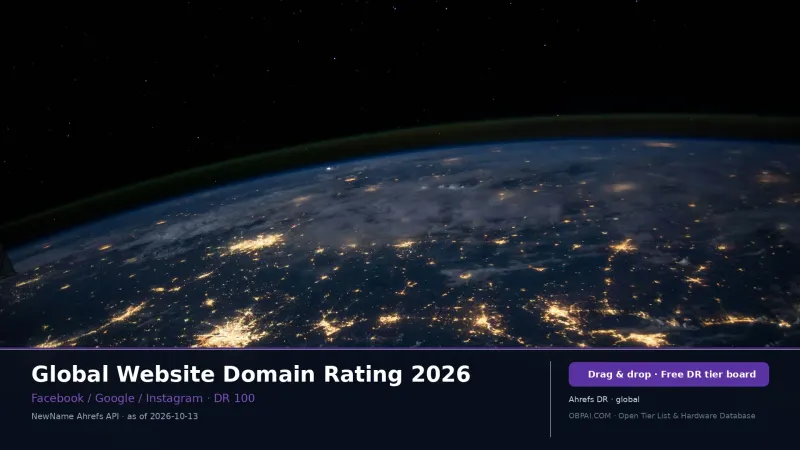Select the 'Facebook / Google / Instagram · DR 100' subtitle
Viewport: 800px width, 450px height.
tap(143, 398)
